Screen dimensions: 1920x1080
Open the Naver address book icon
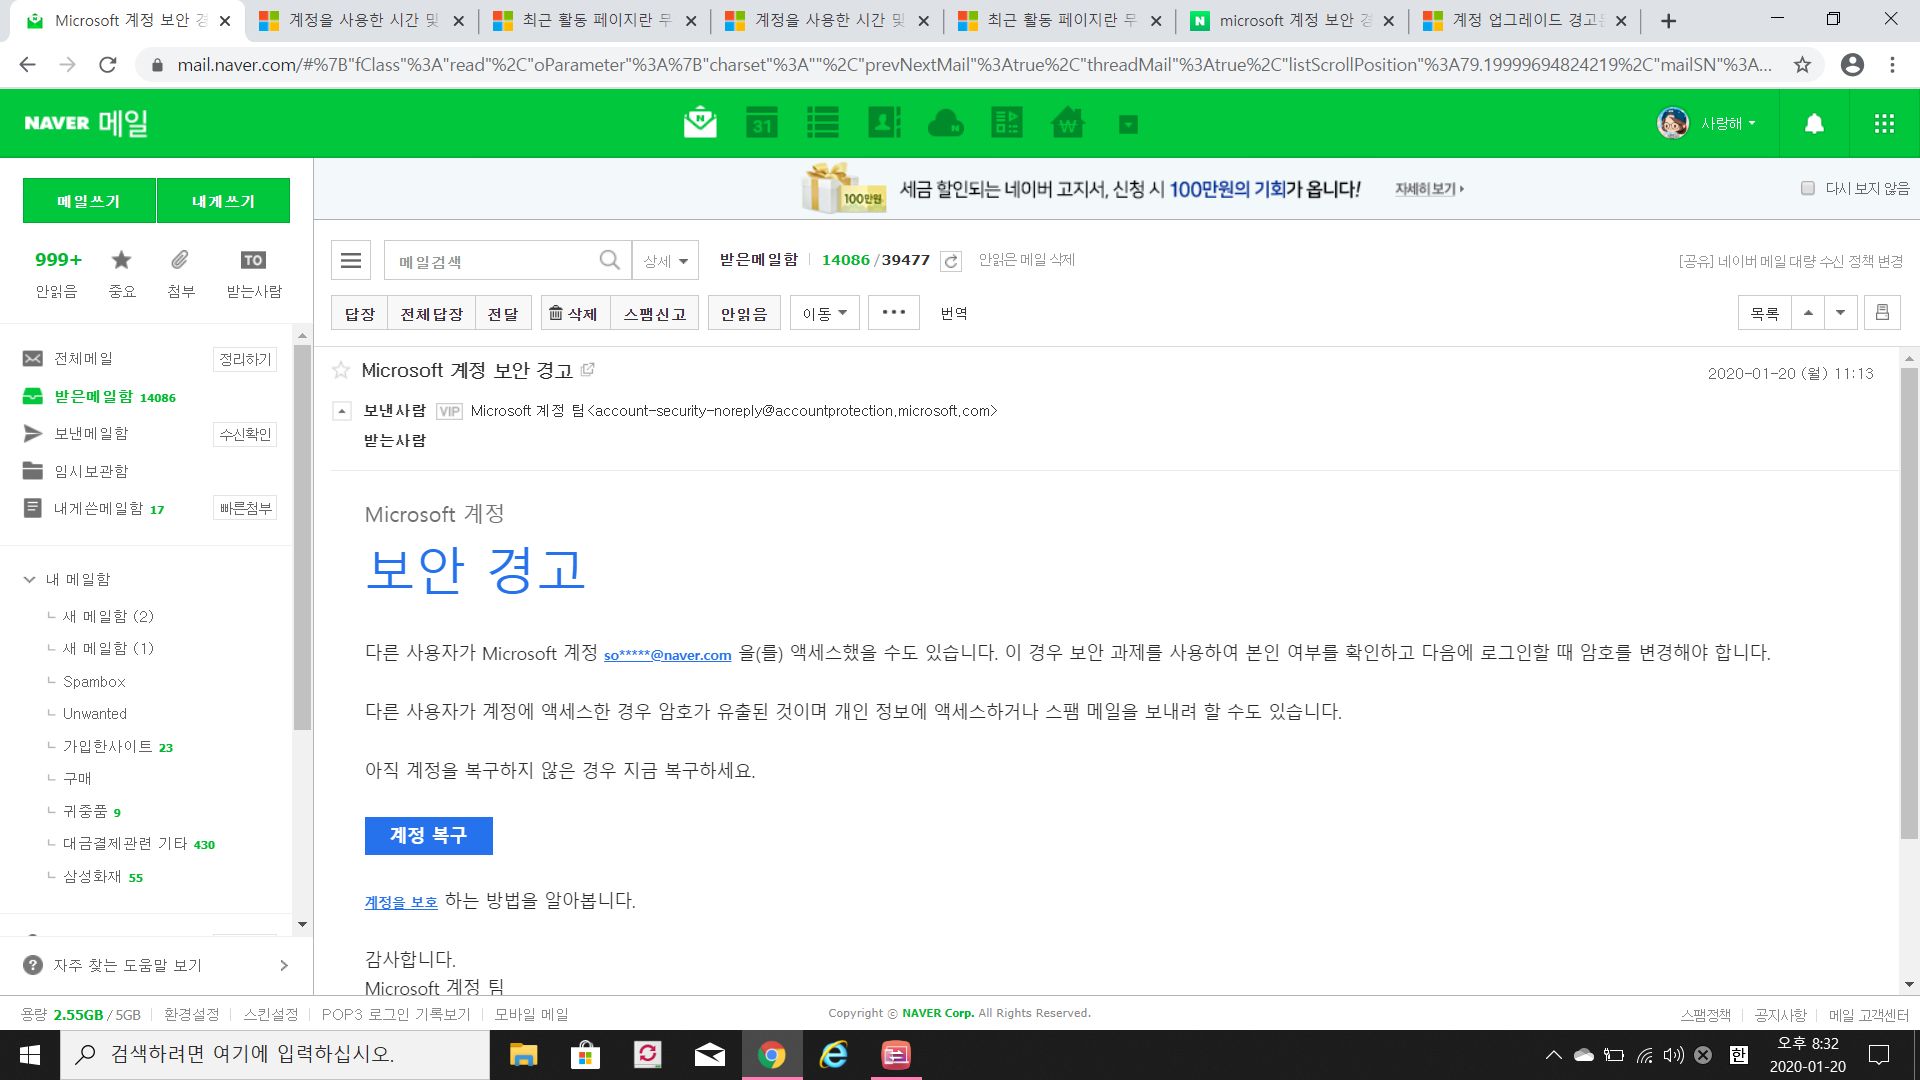pyautogui.click(x=884, y=123)
